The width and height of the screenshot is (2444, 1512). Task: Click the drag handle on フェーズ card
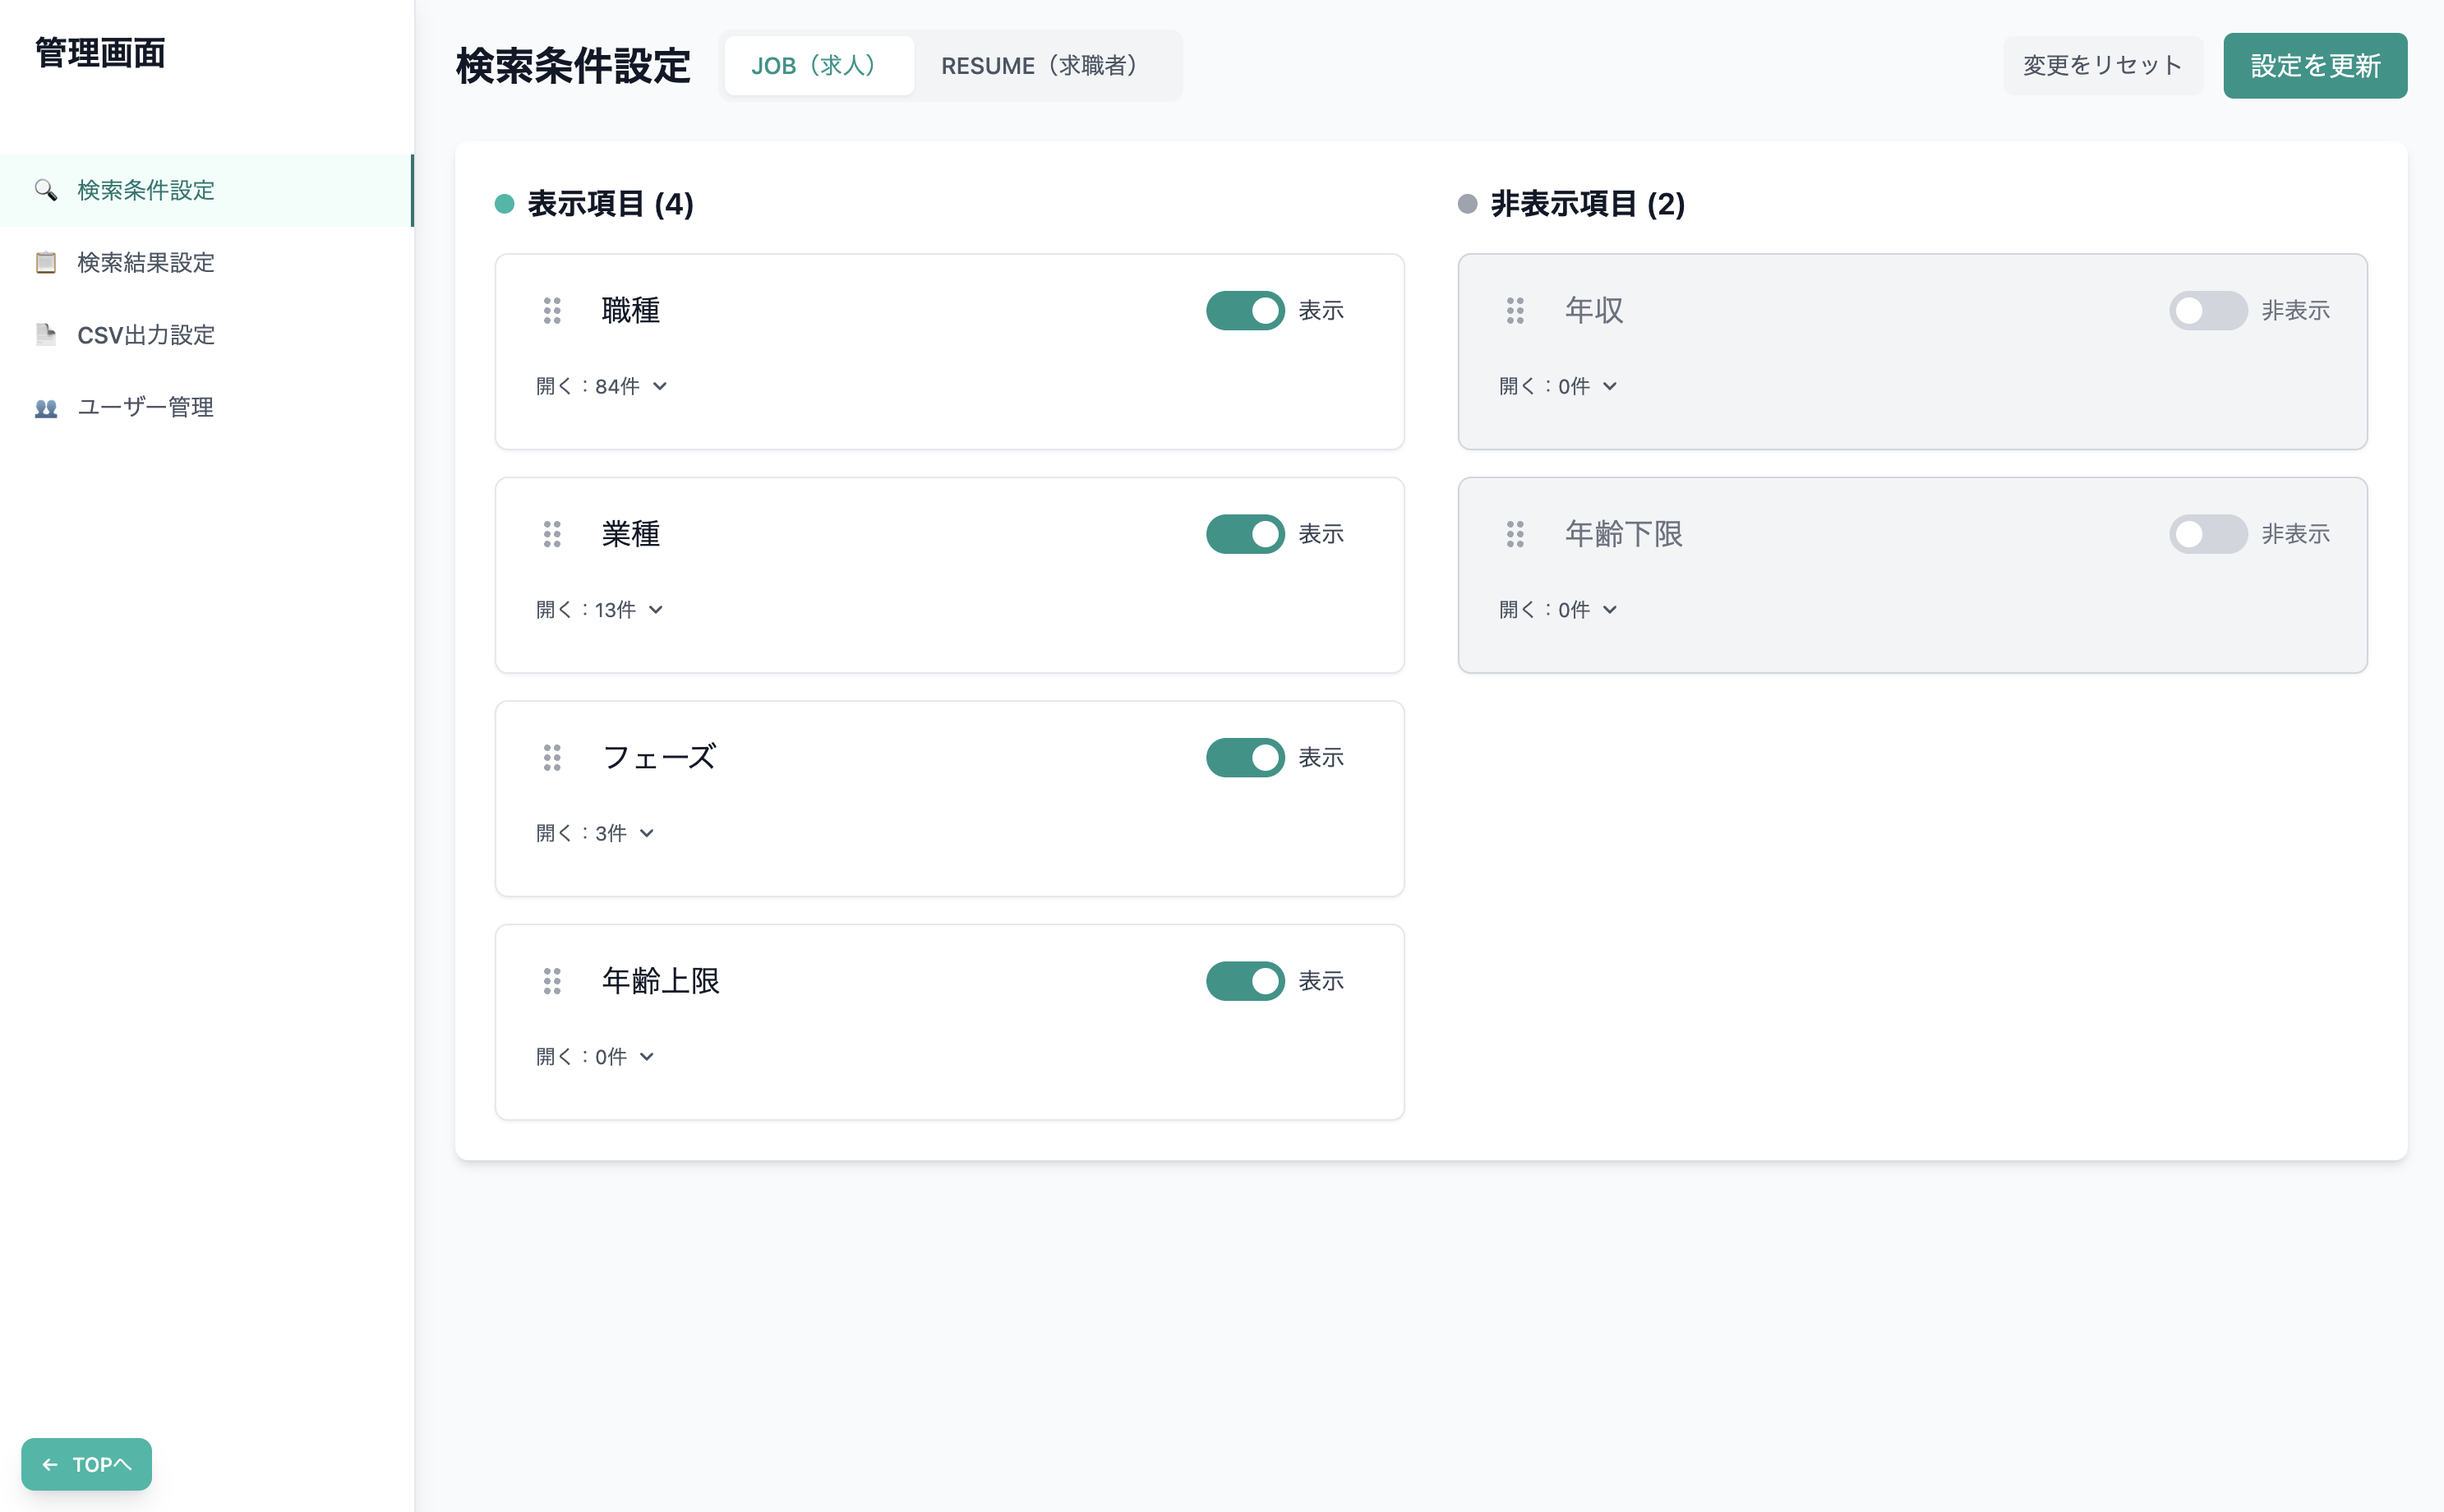[553, 757]
